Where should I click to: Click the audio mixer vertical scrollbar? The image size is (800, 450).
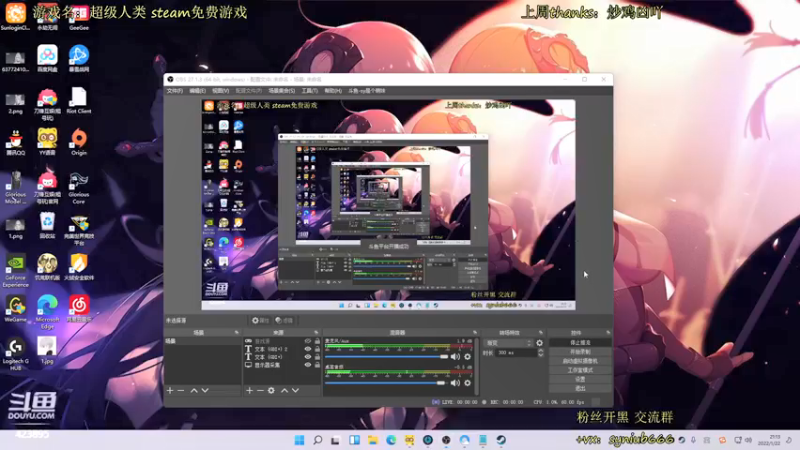(x=477, y=366)
